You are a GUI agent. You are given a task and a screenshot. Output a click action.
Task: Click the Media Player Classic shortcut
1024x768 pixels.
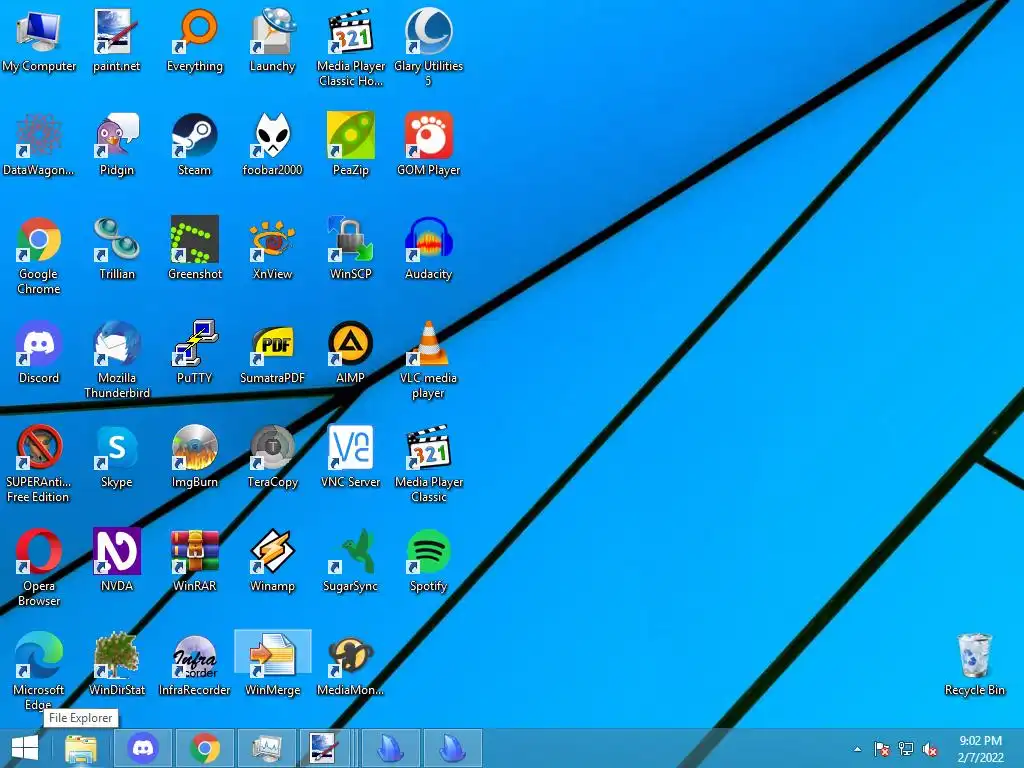(428, 463)
